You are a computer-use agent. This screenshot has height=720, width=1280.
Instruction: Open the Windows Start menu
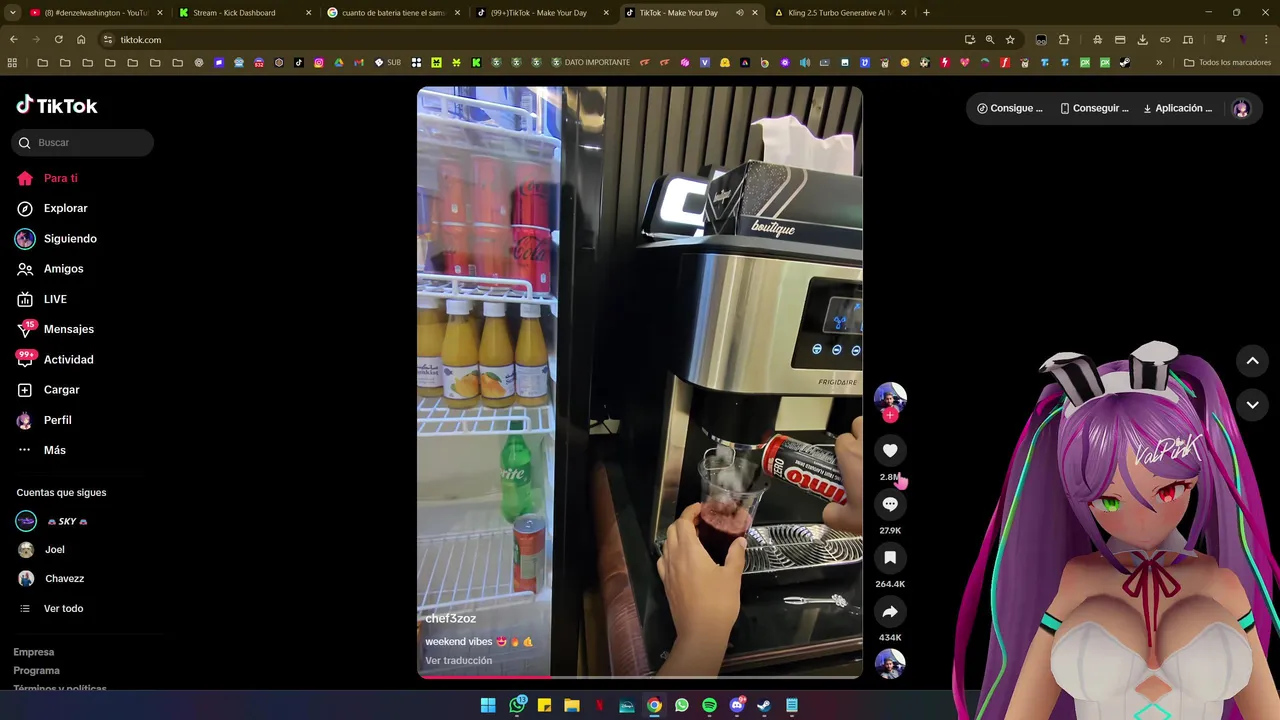tap(488, 705)
